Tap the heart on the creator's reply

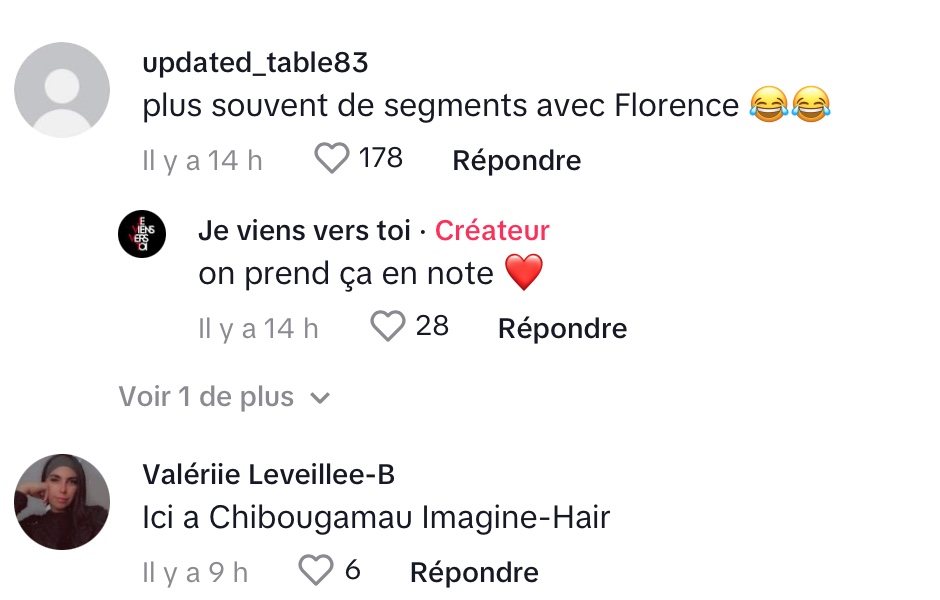pyautogui.click(x=387, y=327)
